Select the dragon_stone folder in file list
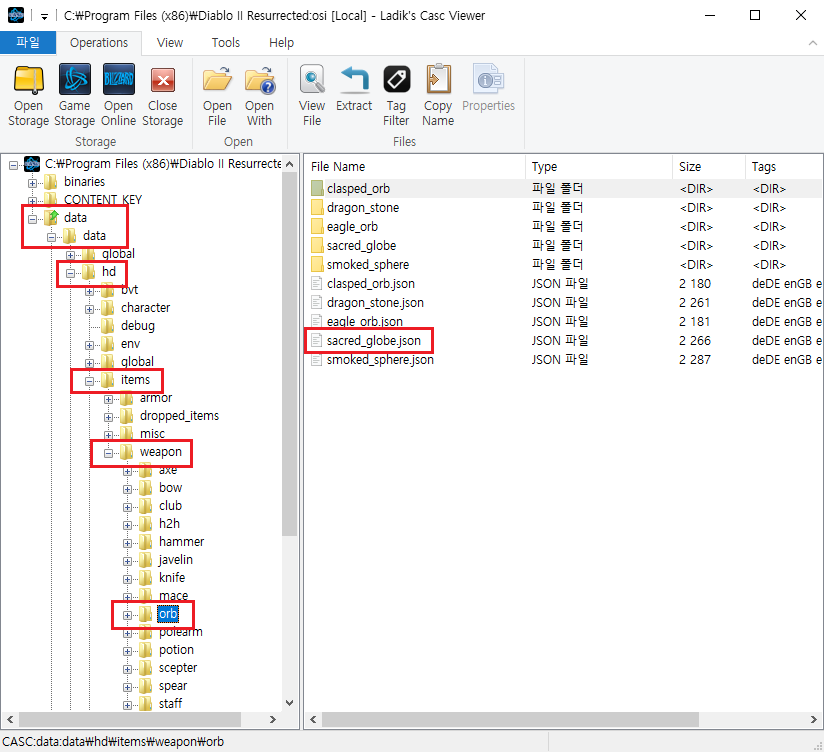Image resolution: width=824 pixels, height=753 pixels. click(x=363, y=208)
